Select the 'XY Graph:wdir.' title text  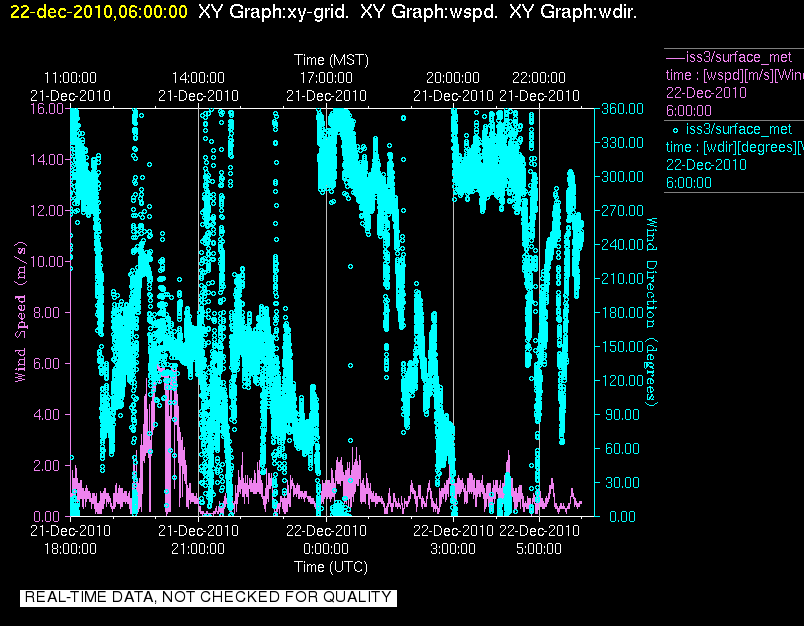point(573,12)
